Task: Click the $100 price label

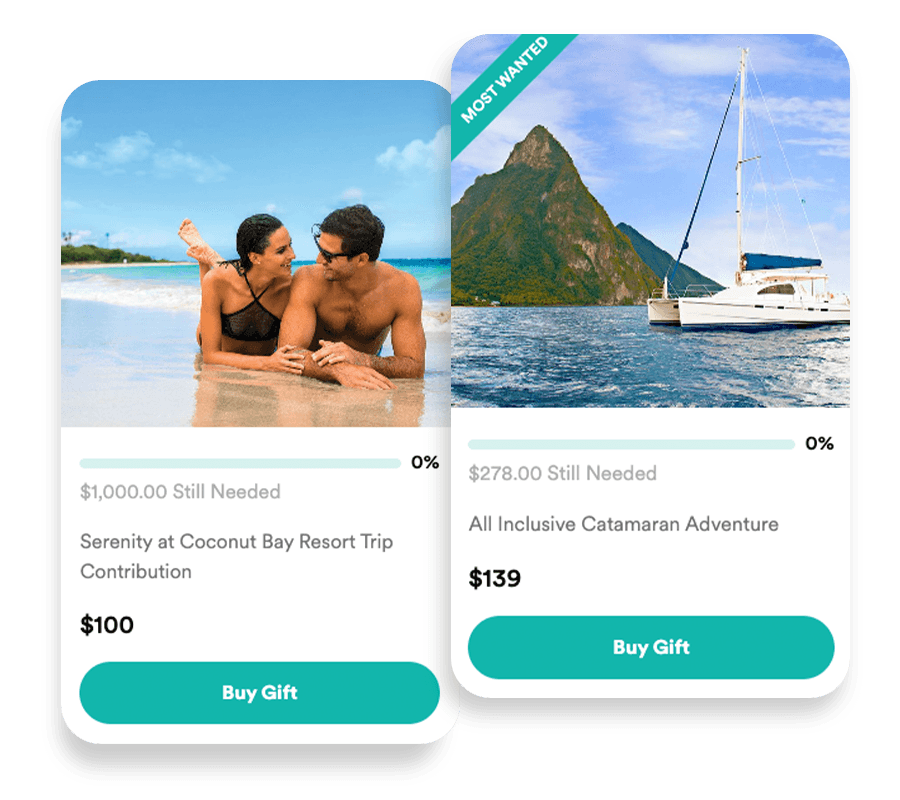Action: [x=107, y=625]
